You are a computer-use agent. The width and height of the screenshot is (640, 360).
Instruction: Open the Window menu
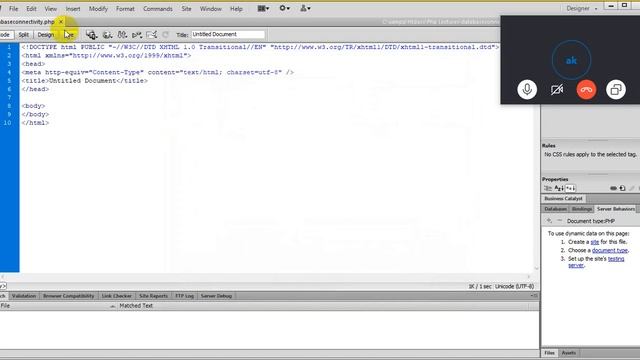click(x=211, y=9)
